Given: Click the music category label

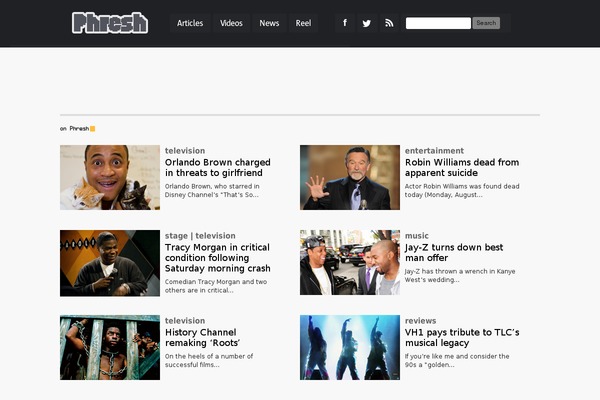Looking at the screenshot, I should (417, 236).
